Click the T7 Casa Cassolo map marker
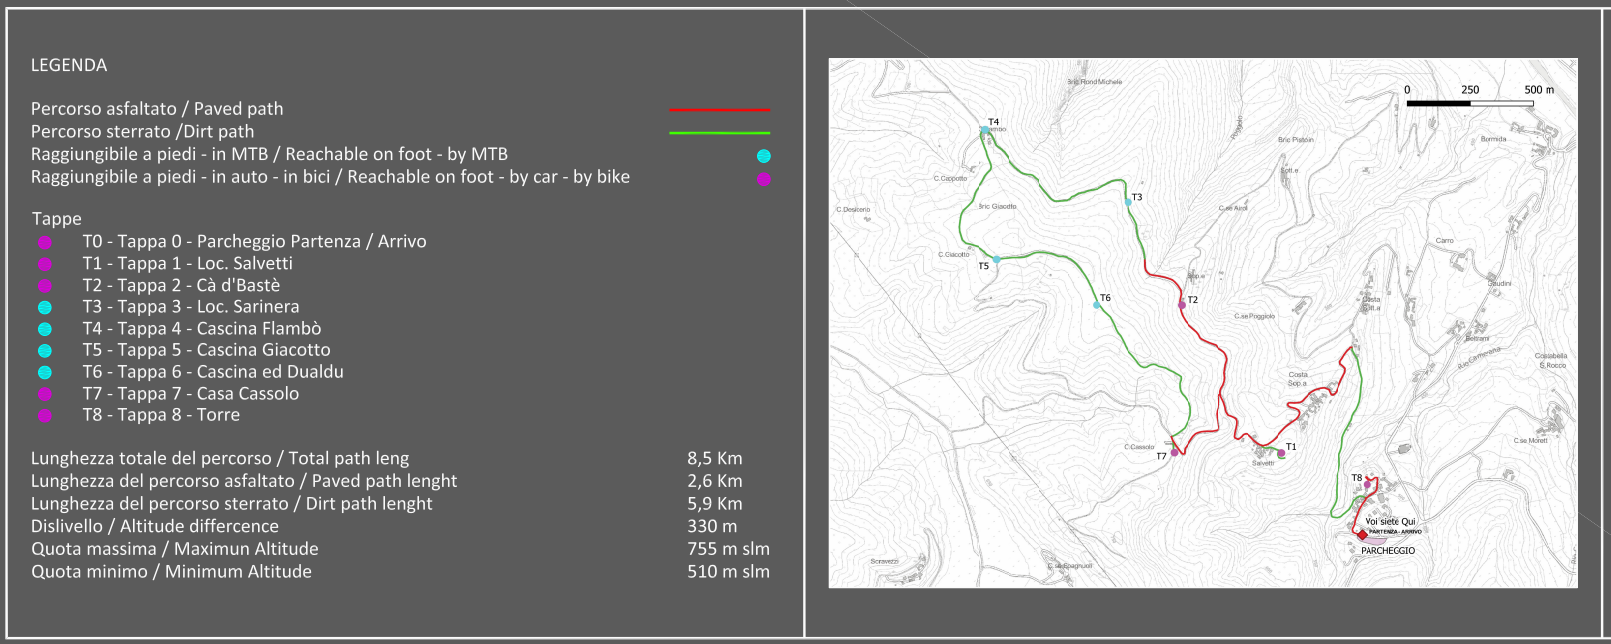The height and width of the screenshot is (644, 1611). click(1174, 453)
